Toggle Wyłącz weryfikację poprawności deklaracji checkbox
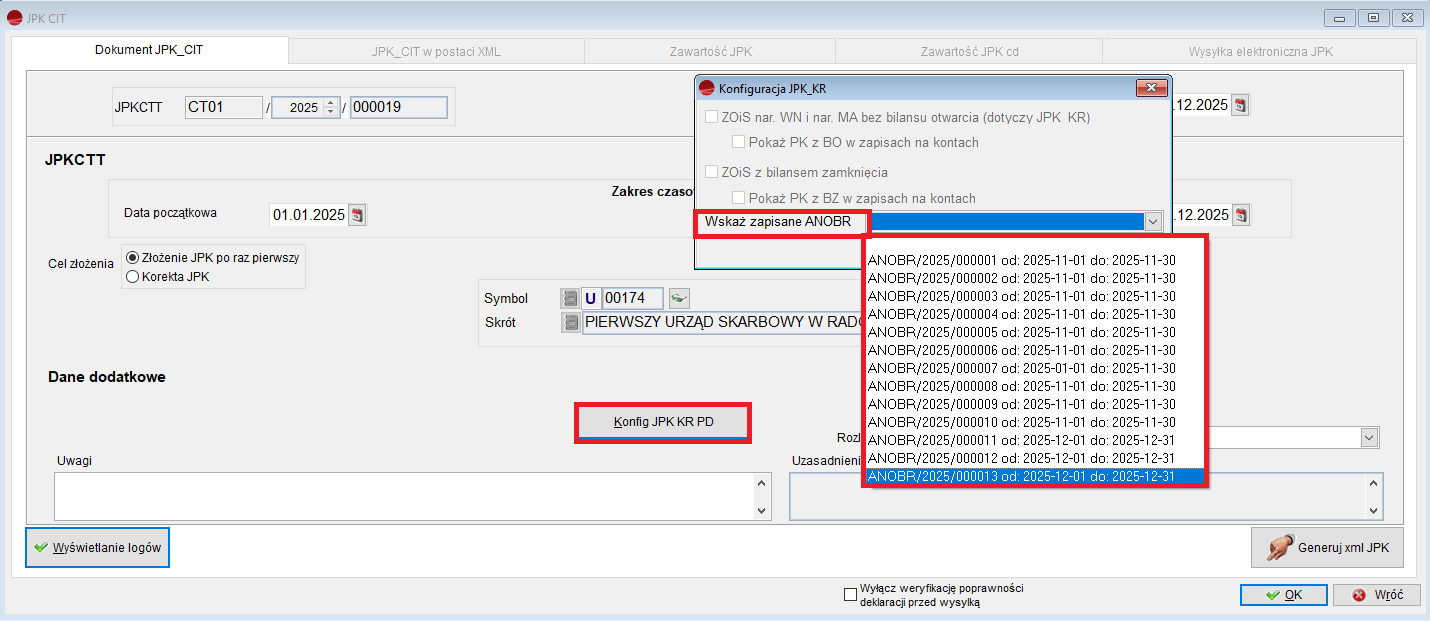 point(851,595)
